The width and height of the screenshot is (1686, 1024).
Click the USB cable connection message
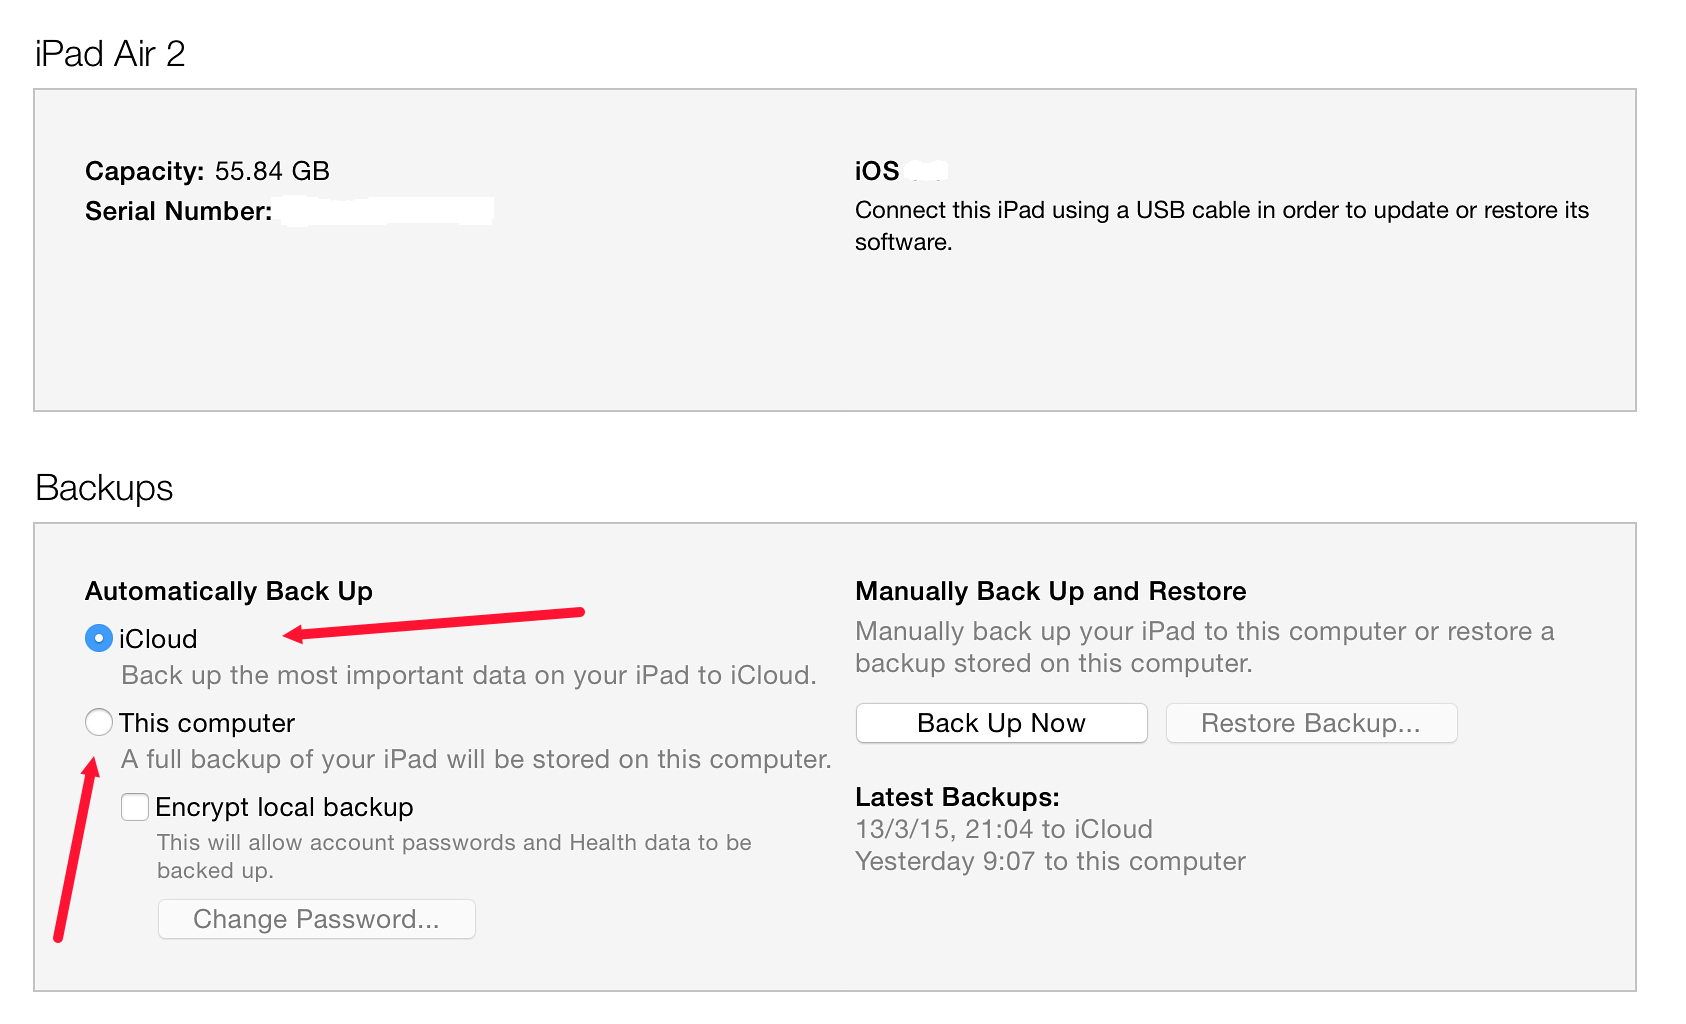click(x=1222, y=226)
